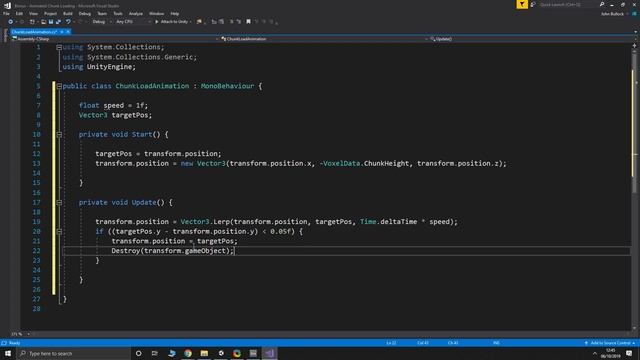Open the Window menu
The height and width of the screenshot is (360, 640).
click(156, 13)
